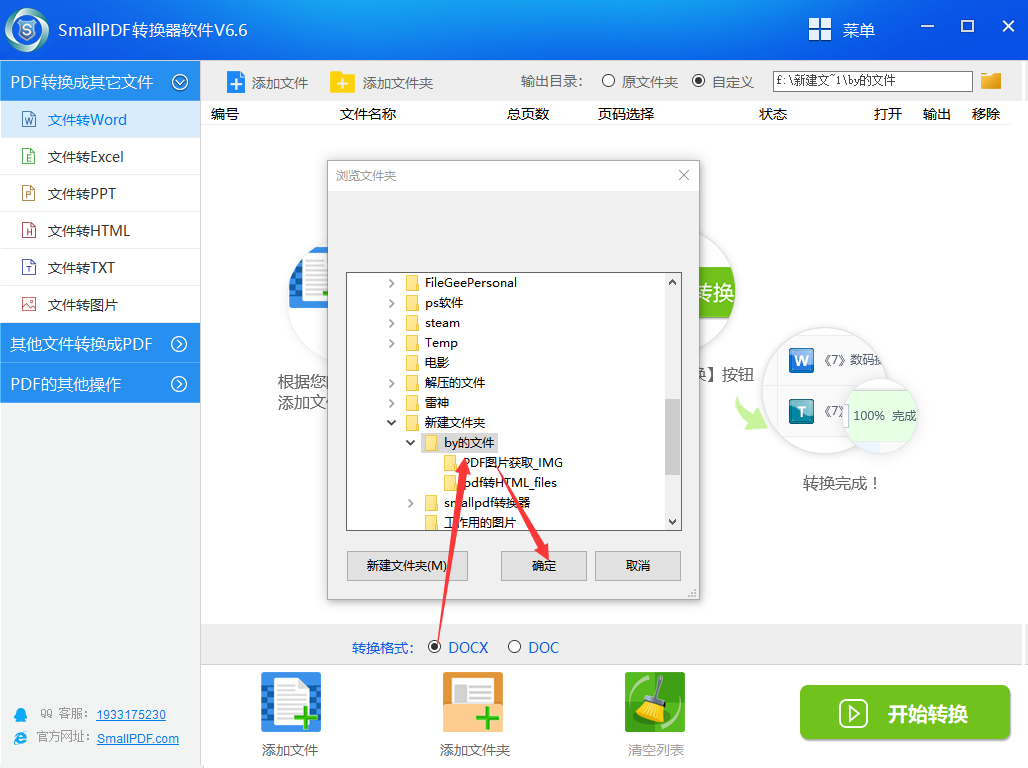Screen dimensions: 1028x768
Task: Click the tree scrollbar down arrow
Action: (x=672, y=521)
